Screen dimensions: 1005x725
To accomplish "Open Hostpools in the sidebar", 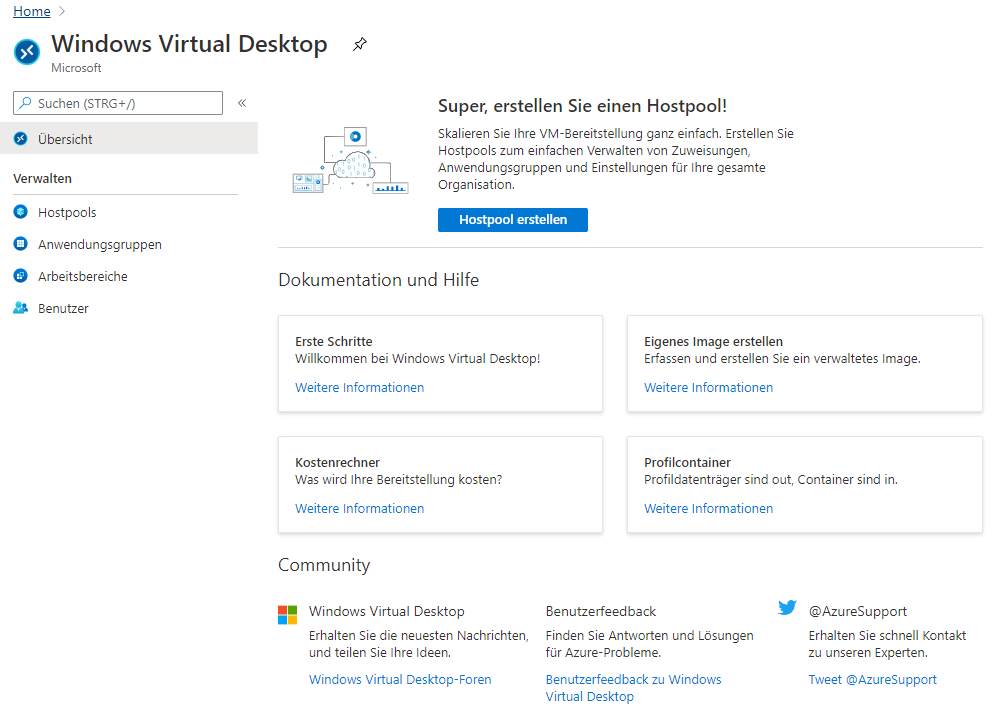I will click(67, 212).
